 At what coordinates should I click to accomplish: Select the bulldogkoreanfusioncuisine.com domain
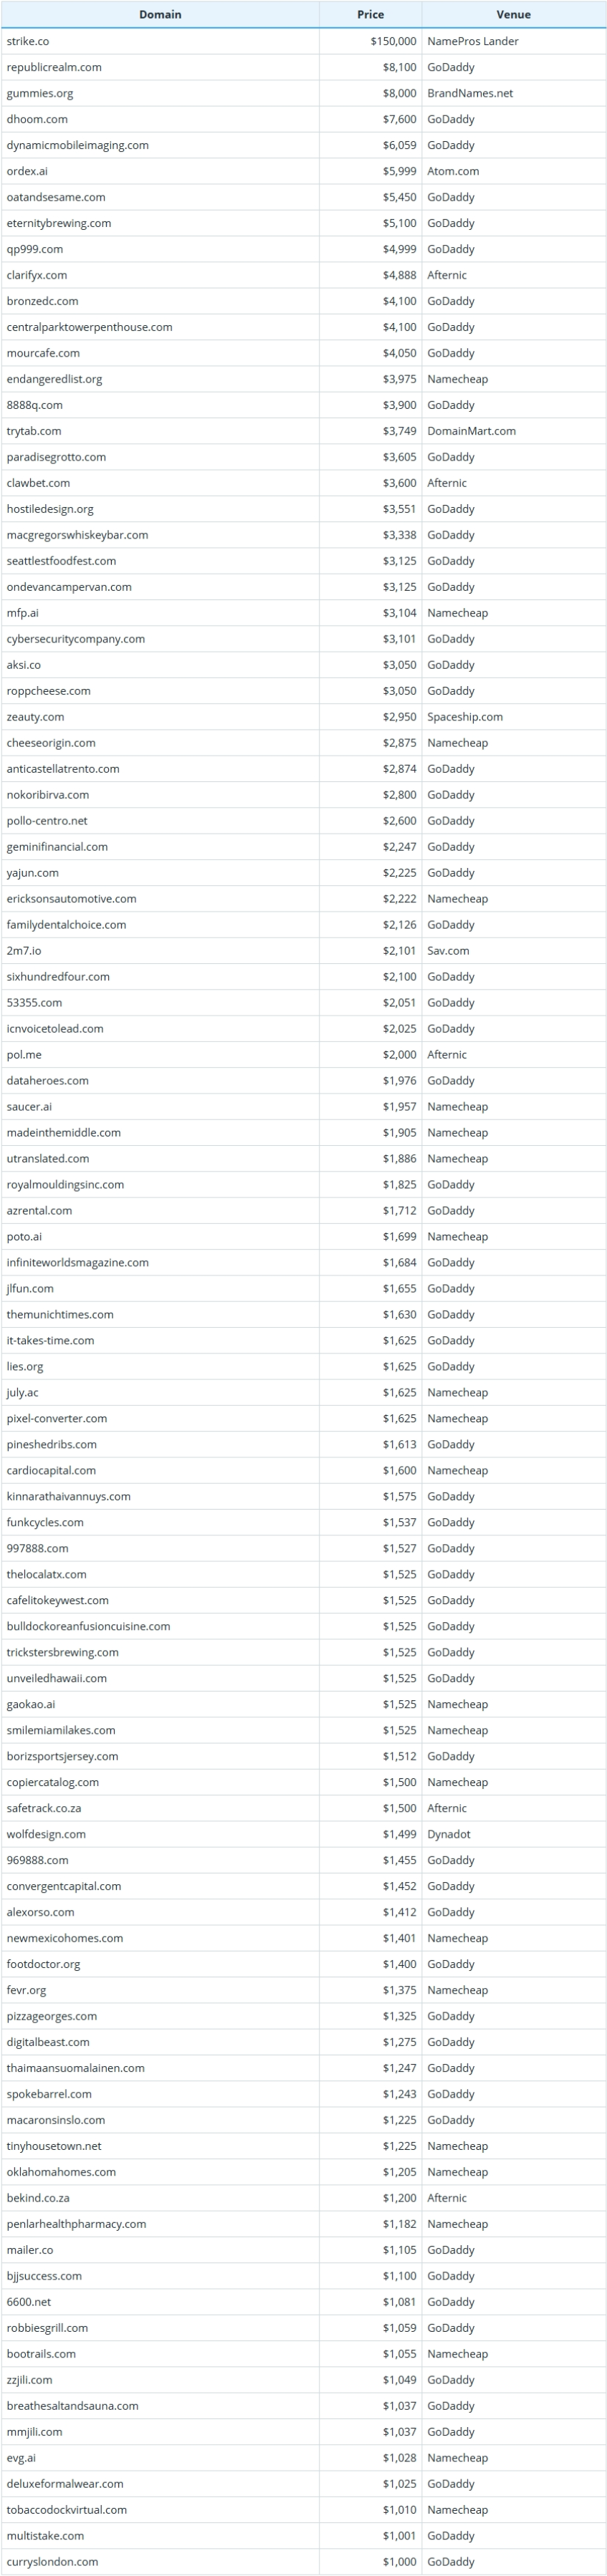click(x=88, y=1627)
